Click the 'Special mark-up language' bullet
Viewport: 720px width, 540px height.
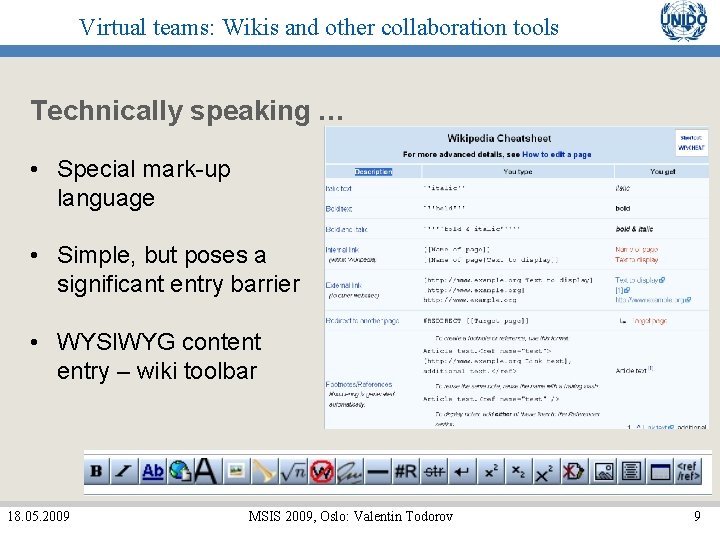coord(144,183)
